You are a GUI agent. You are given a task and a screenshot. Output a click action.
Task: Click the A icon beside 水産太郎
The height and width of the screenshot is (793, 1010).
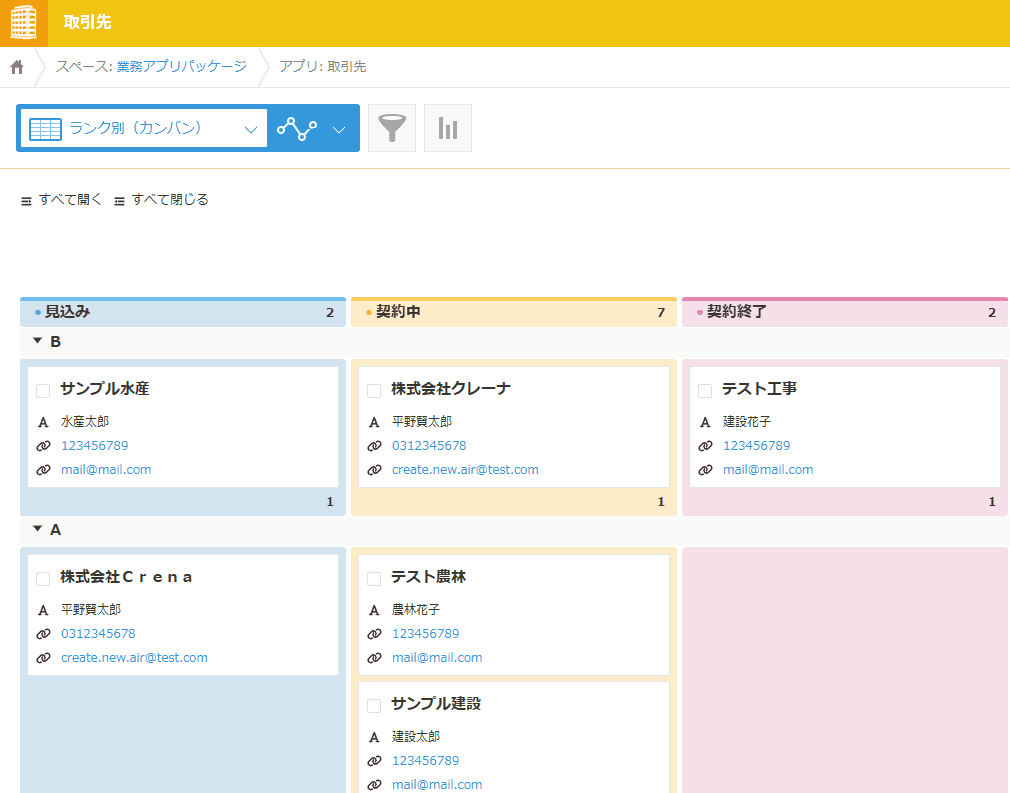(43, 422)
